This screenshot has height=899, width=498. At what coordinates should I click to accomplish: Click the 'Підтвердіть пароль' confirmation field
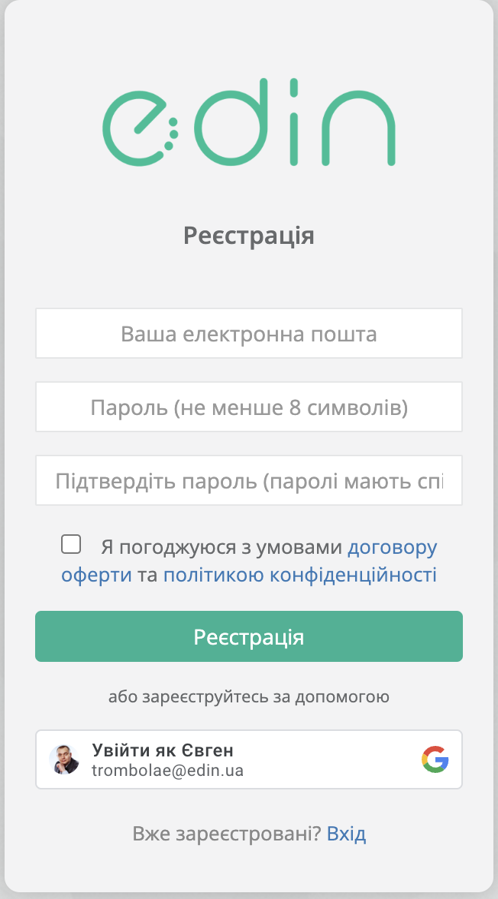point(249,480)
